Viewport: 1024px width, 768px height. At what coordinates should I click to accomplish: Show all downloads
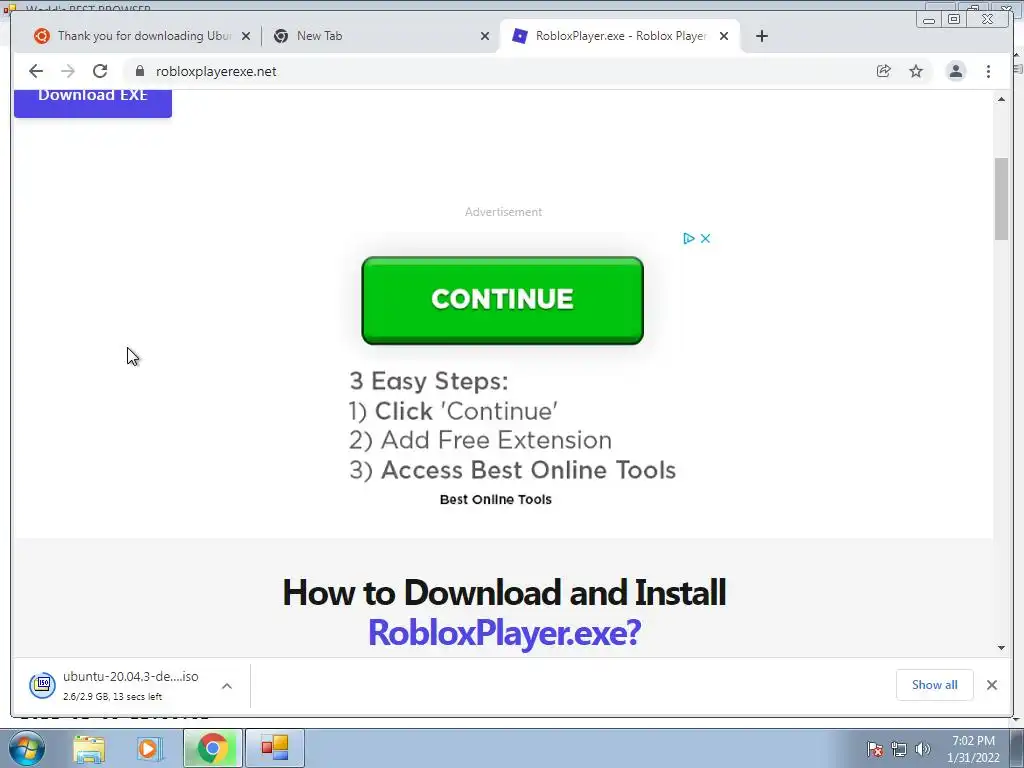935,685
